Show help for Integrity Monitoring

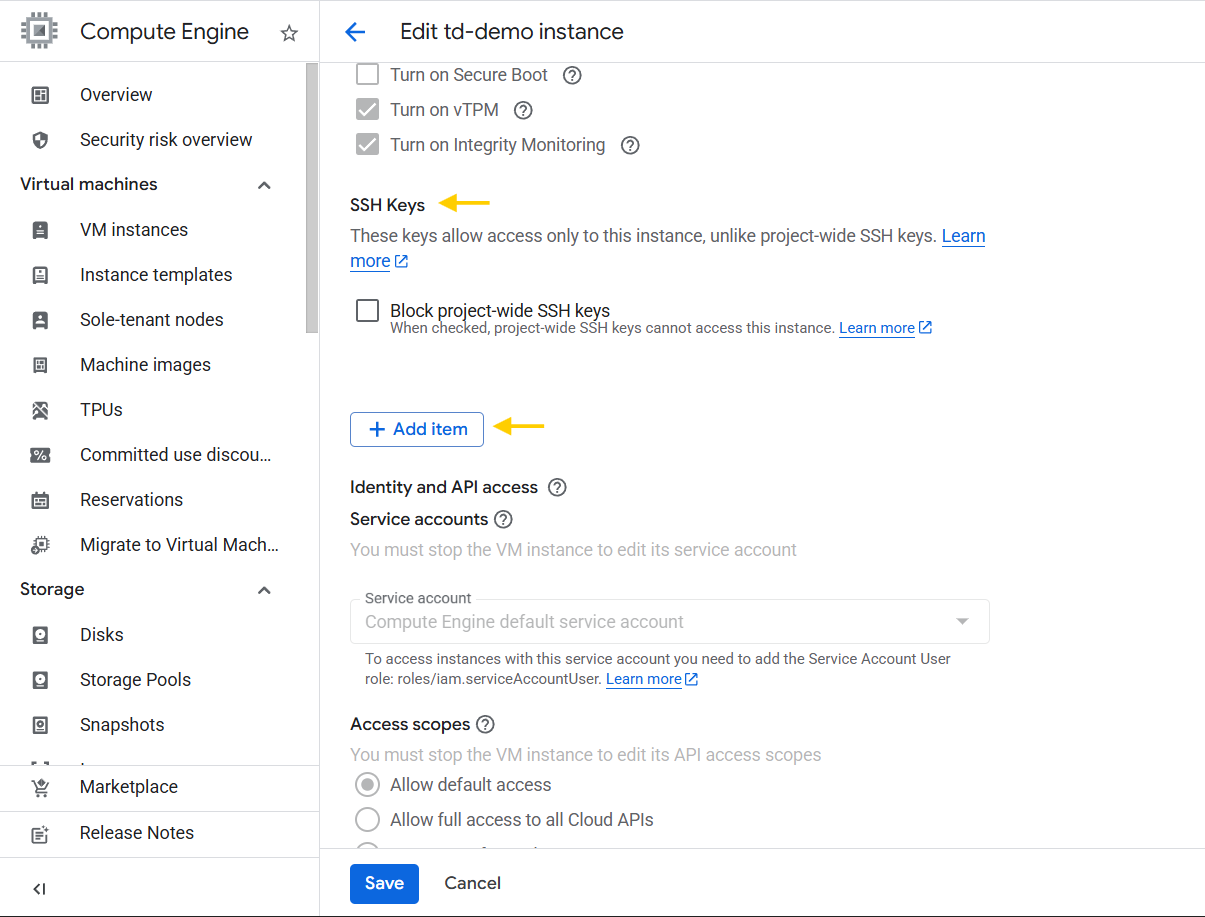point(630,145)
